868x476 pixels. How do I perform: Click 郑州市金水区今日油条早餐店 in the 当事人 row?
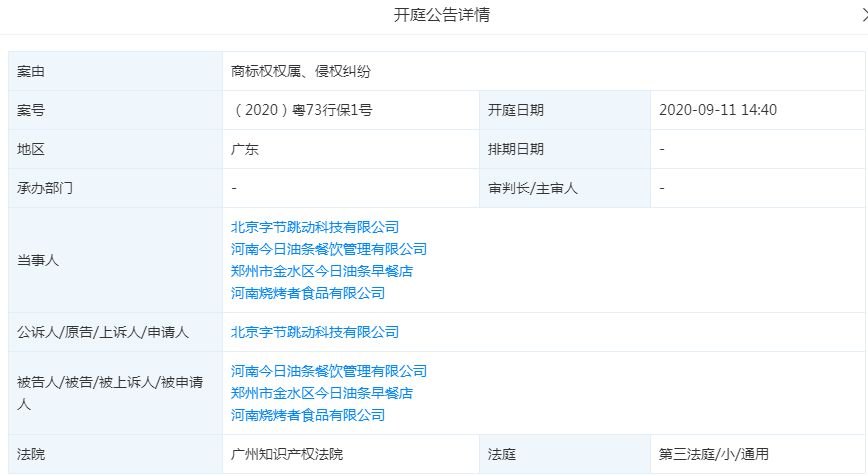[x=321, y=271]
